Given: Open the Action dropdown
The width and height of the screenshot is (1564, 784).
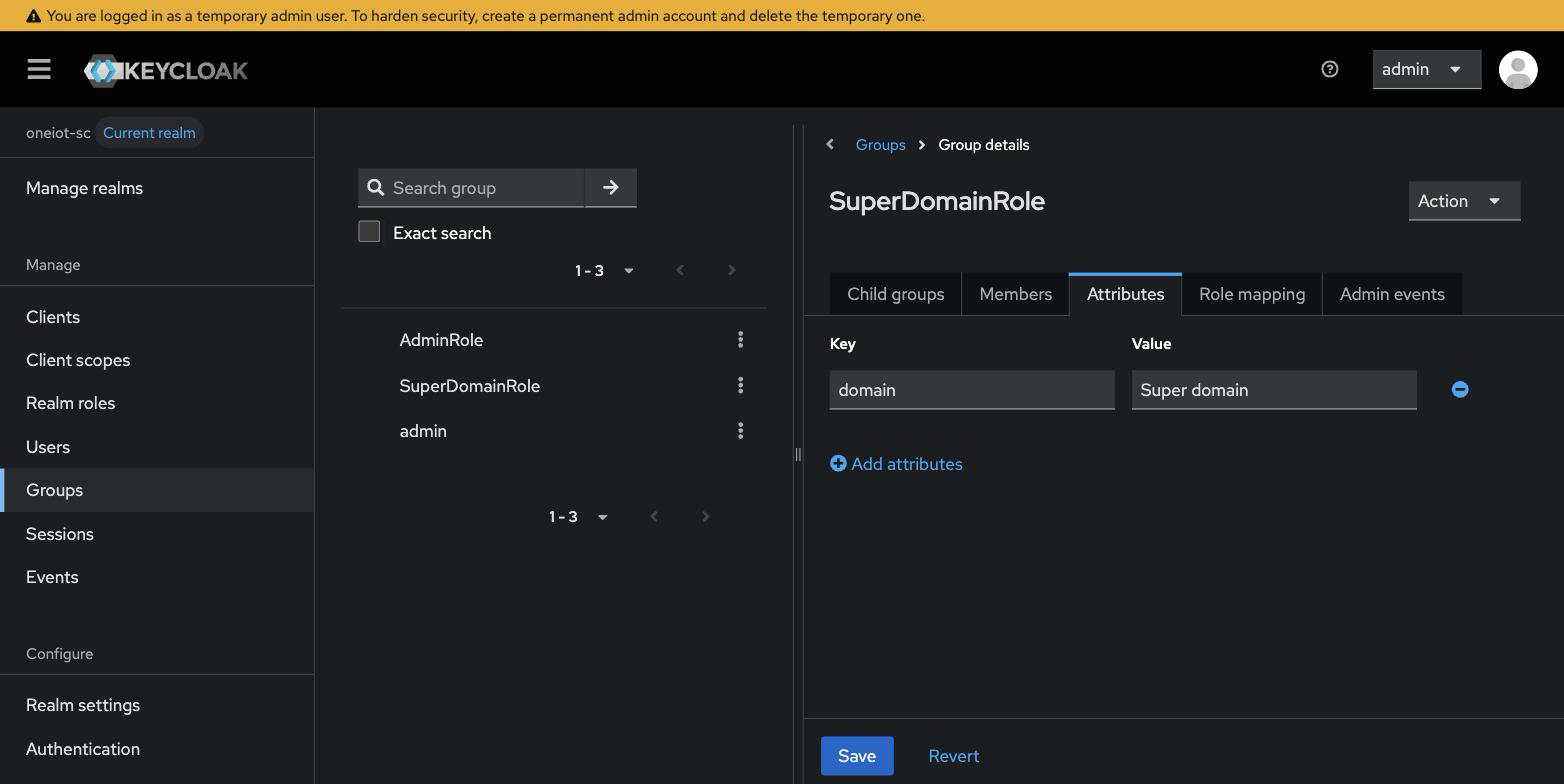Looking at the screenshot, I should click(1464, 201).
